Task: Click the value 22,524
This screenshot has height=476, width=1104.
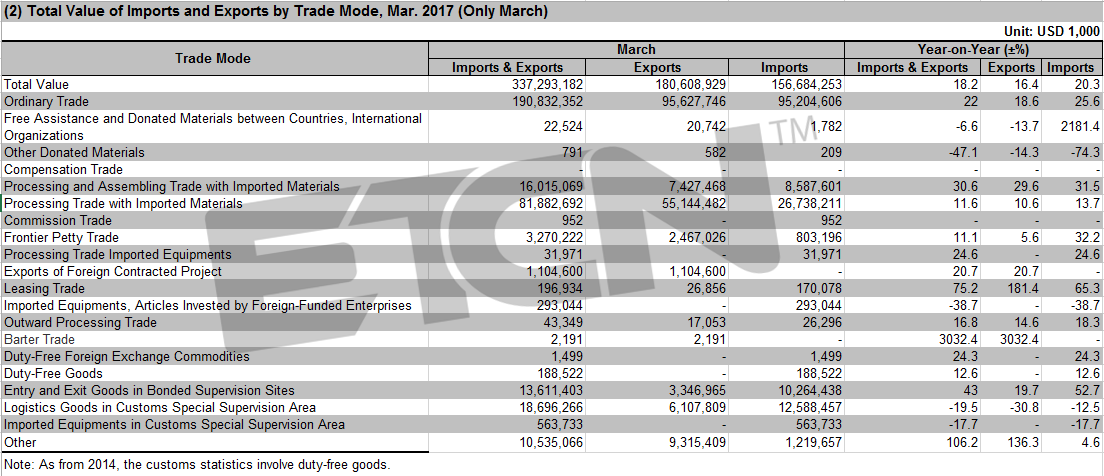Action: click(x=561, y=127)
